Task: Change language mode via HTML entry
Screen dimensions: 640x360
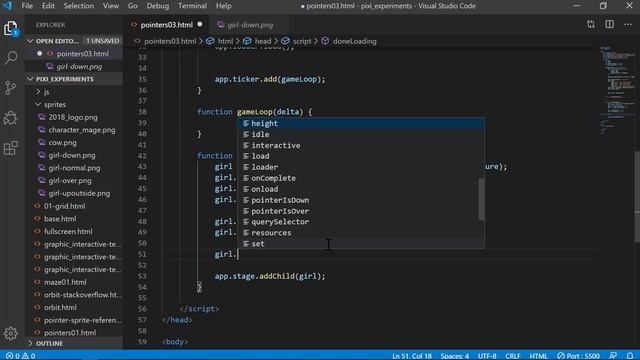Action: click(x=538, y=356)
